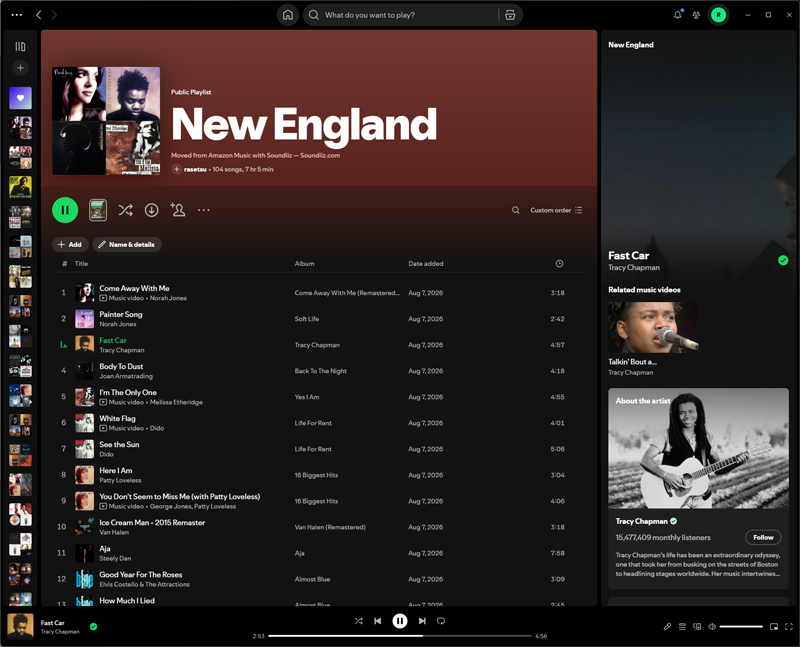Skip to the next track

[x=422, y=621]
